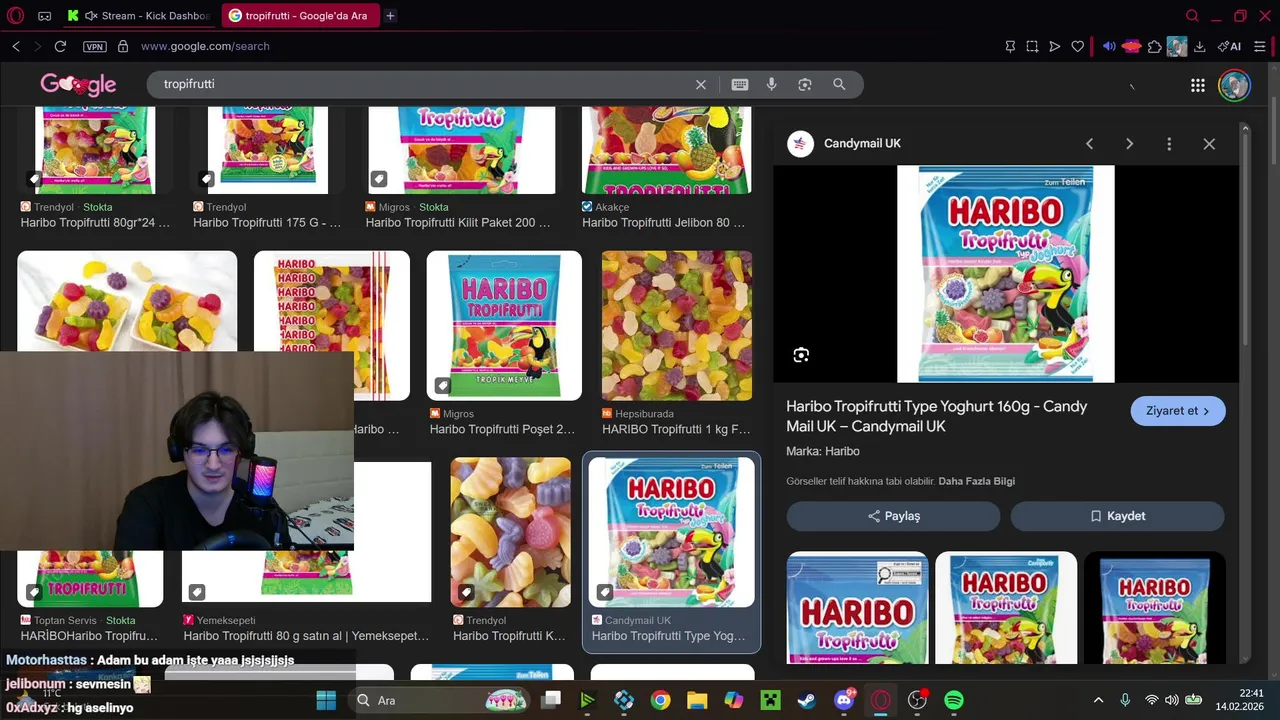This screenshot has width=1280, height=720.
Task: Switch to the Stream - Kick Dashboard tab
Action: click(x=139, y=16)
